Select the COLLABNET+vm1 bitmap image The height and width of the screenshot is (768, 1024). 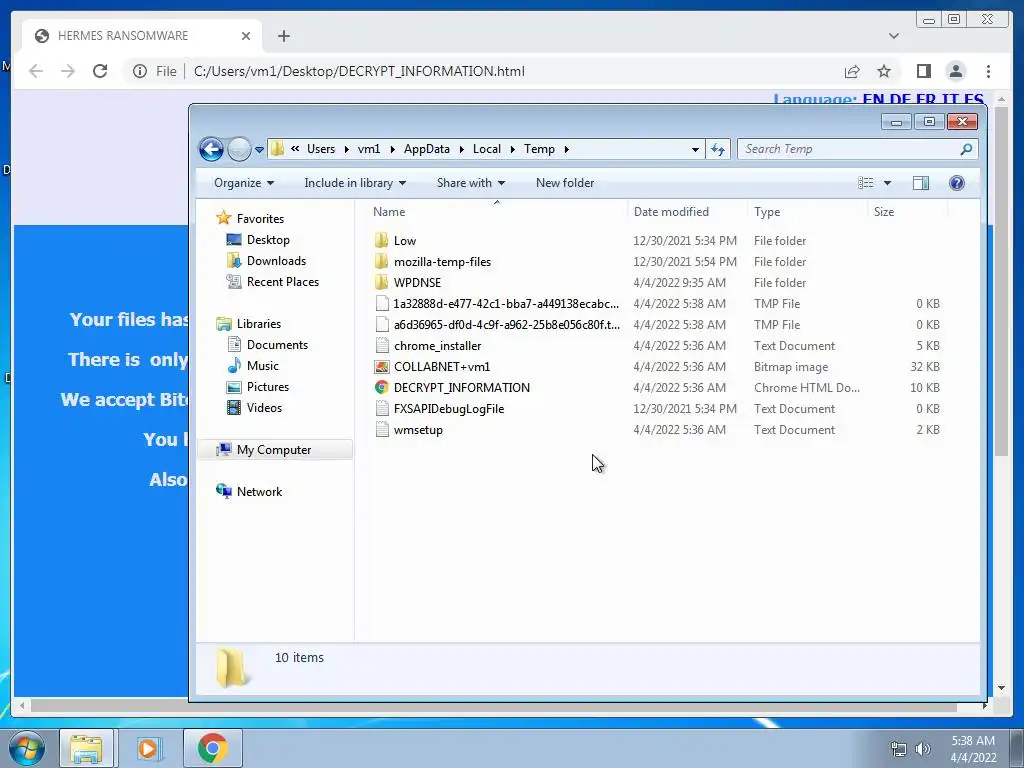coord(658,366)
